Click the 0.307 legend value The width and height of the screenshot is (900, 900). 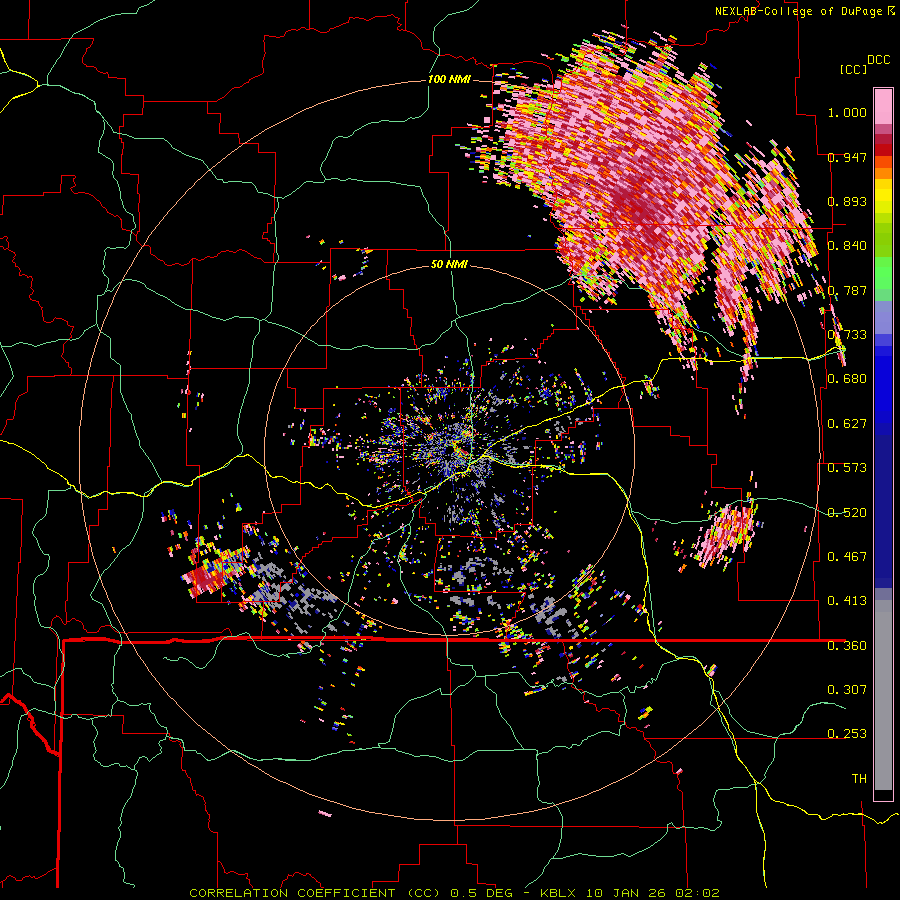[847, 689]
